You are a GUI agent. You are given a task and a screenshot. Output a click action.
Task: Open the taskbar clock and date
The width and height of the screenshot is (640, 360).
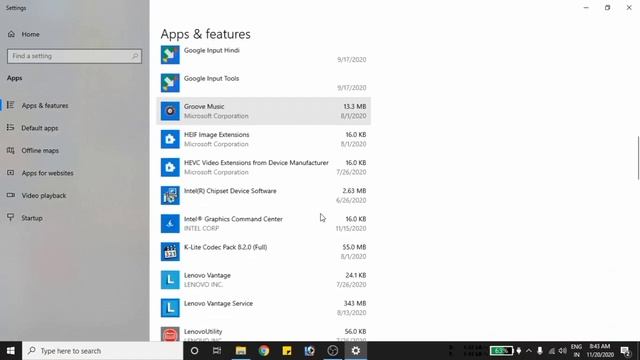600,351
